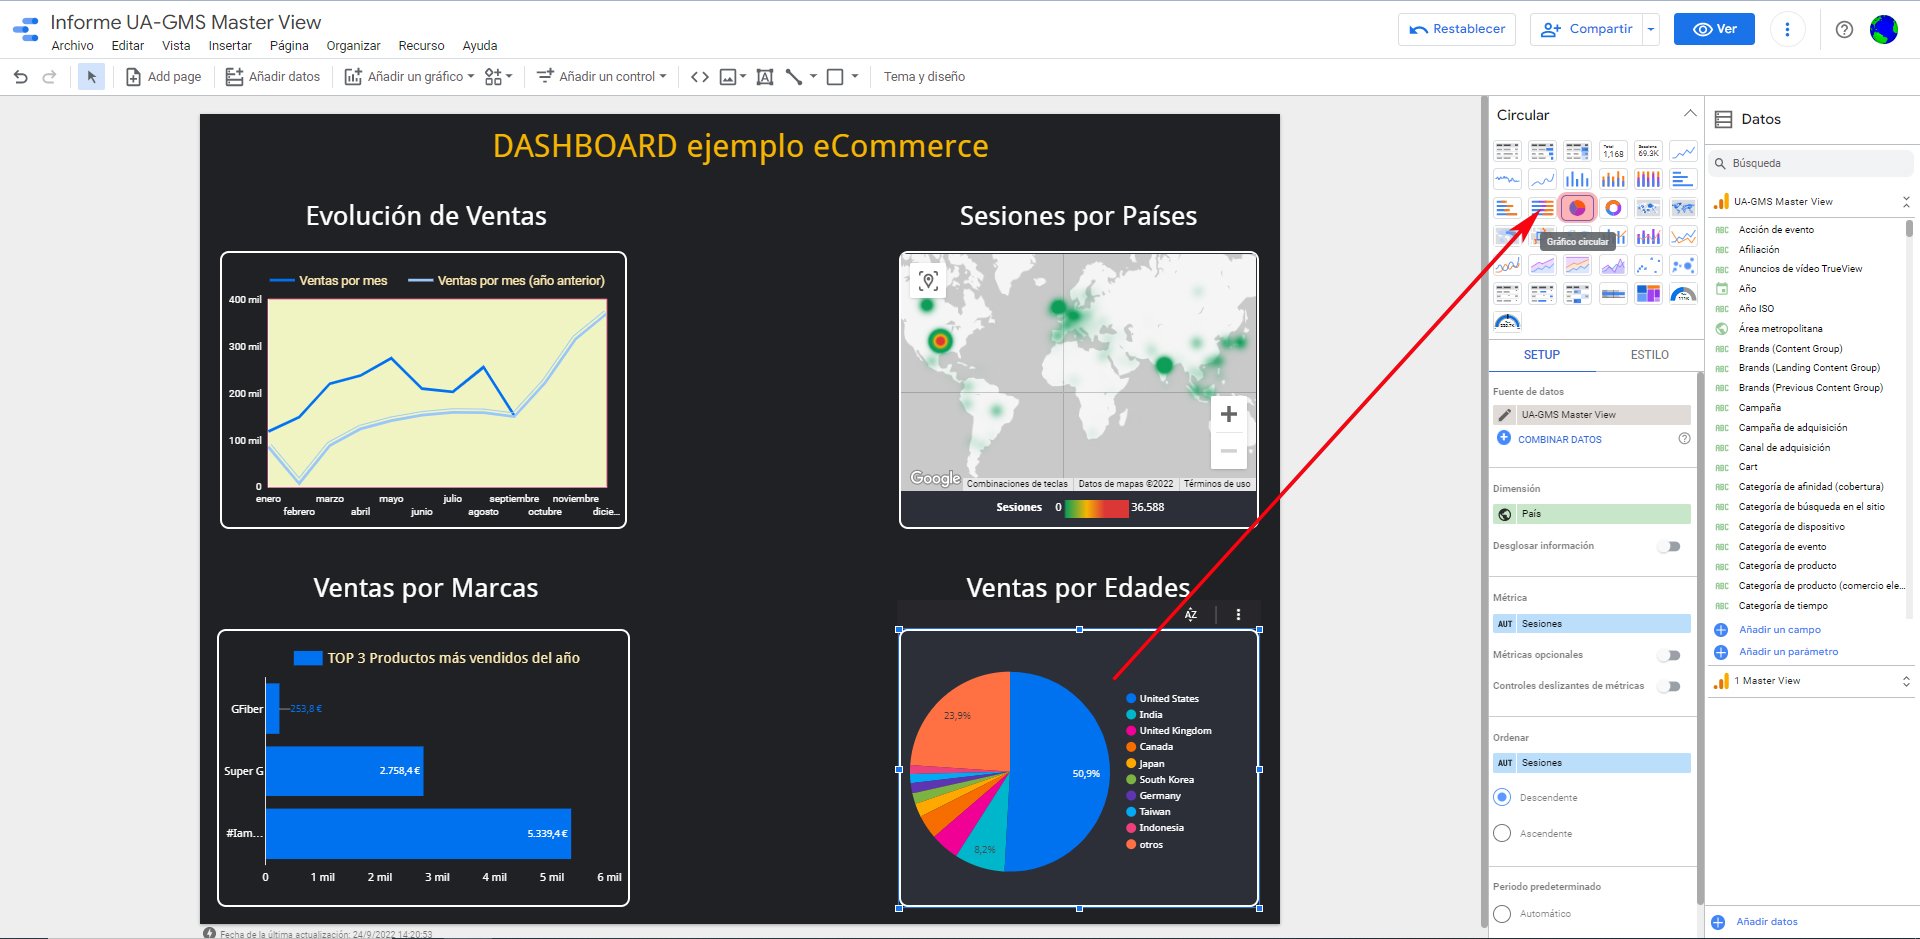The image size is (1920, 939).
Task: Toggle Desglosar información switch
Action: pos(1669,547)
